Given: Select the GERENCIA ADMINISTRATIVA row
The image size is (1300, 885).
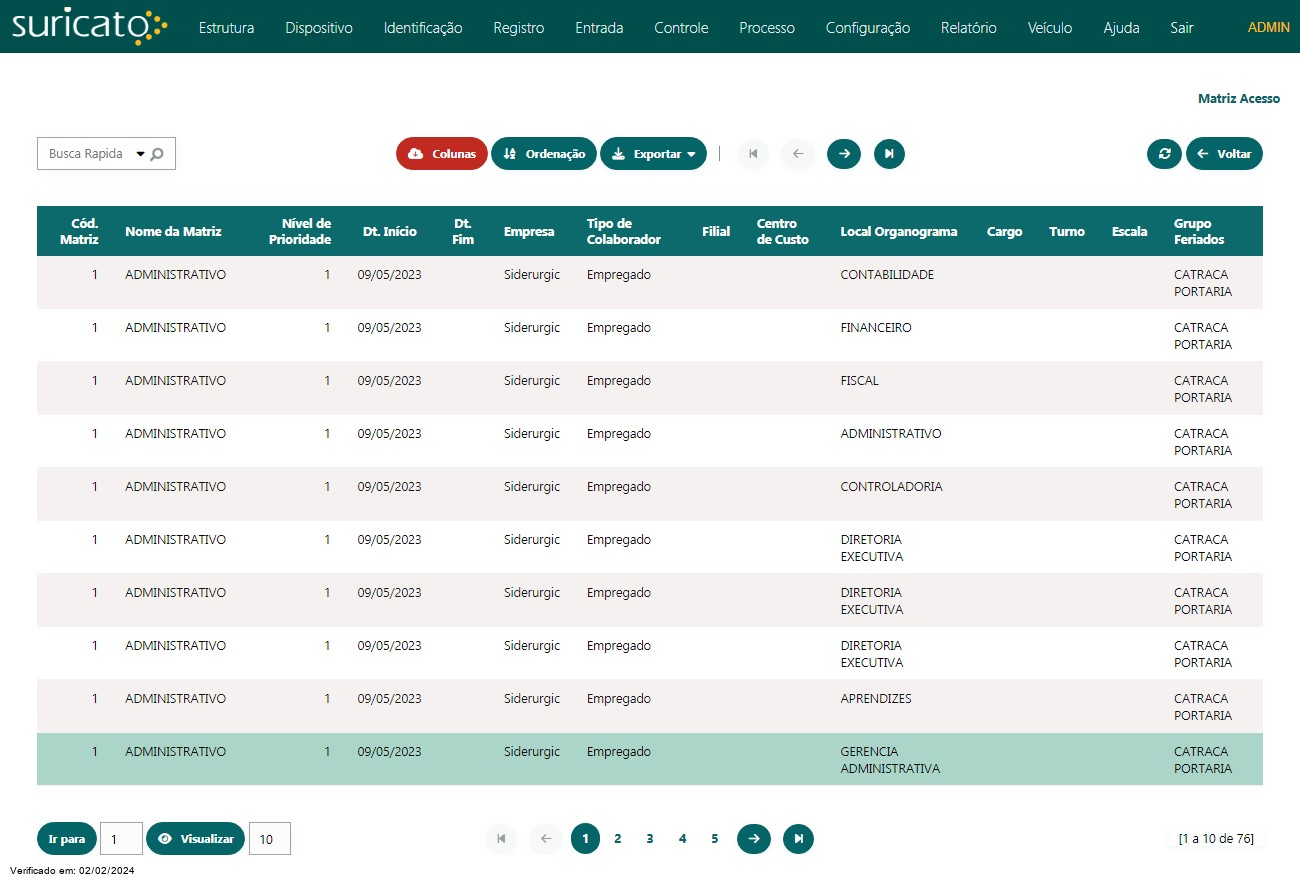Looking at the screenshot, I should (650, 759).
